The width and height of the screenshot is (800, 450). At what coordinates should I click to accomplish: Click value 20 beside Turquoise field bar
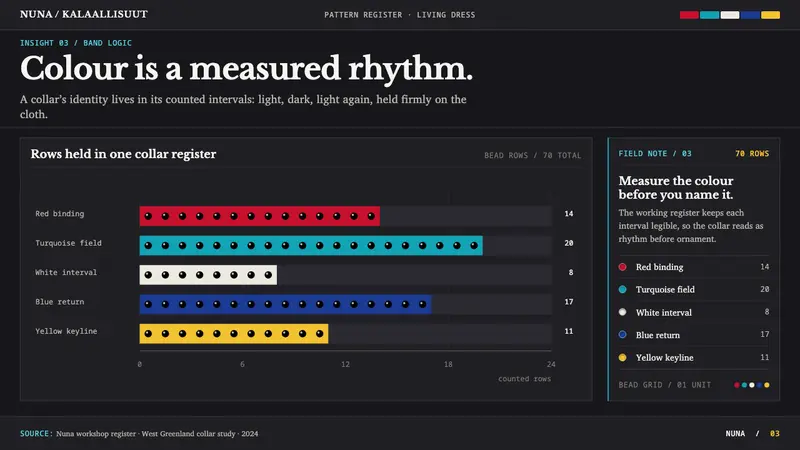[x=569, y=243]
